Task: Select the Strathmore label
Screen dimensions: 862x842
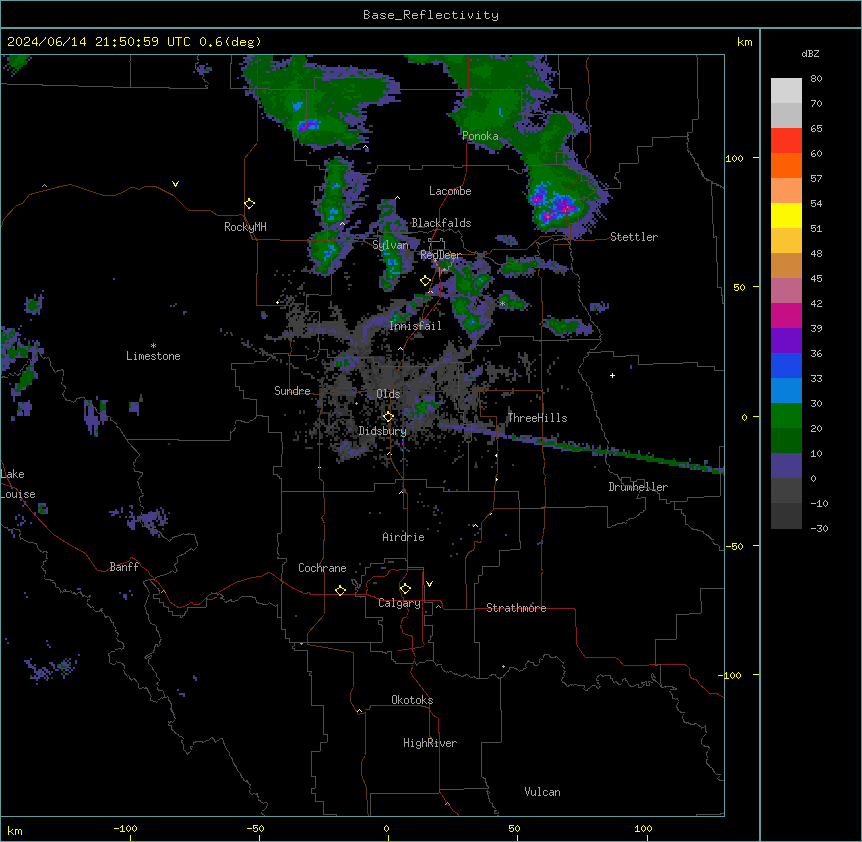Action: click(516, 608)
